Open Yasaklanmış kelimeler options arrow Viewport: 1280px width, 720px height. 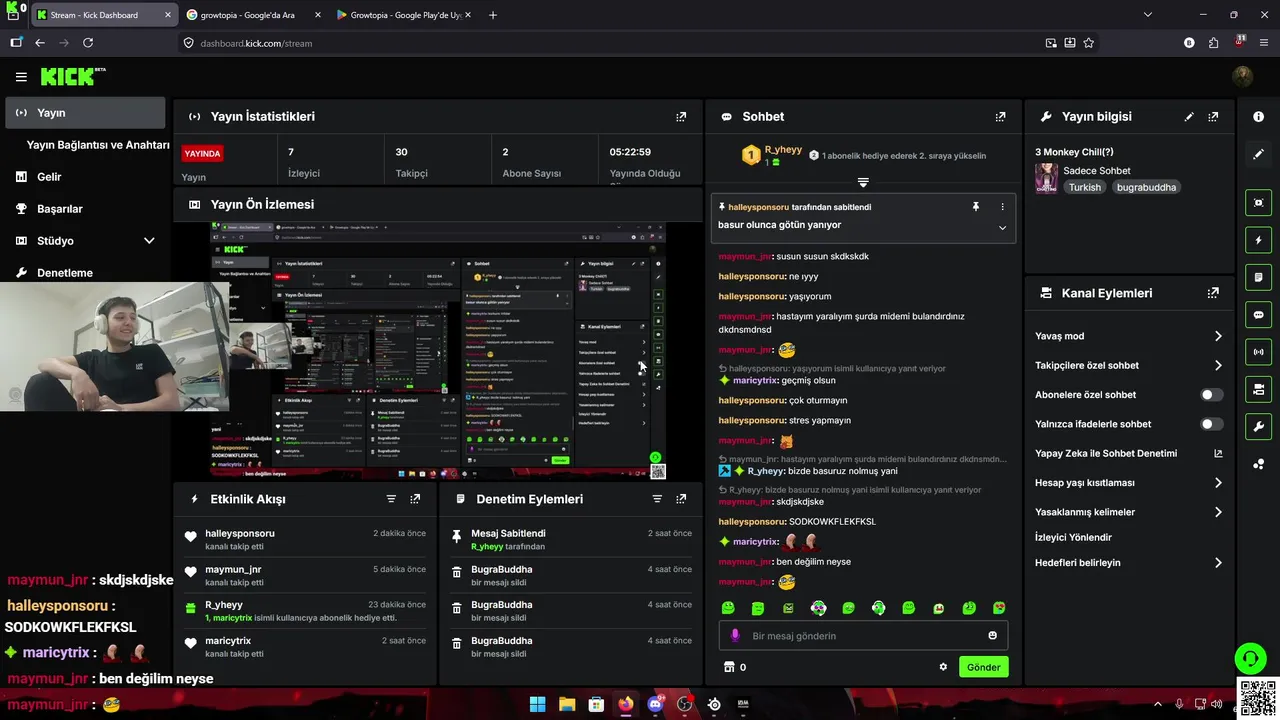click(1218, 512)
